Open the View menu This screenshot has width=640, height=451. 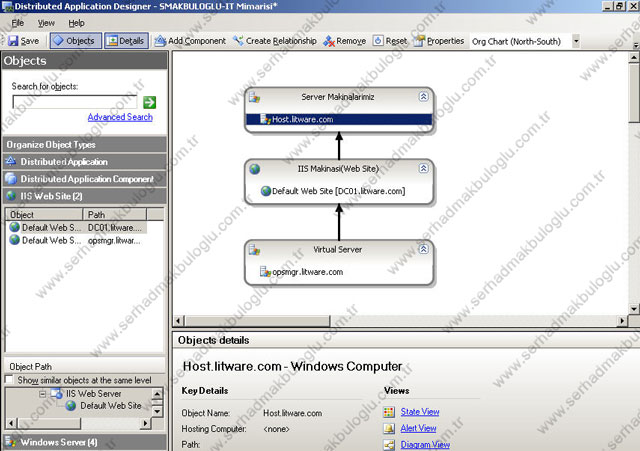[46, 23]
